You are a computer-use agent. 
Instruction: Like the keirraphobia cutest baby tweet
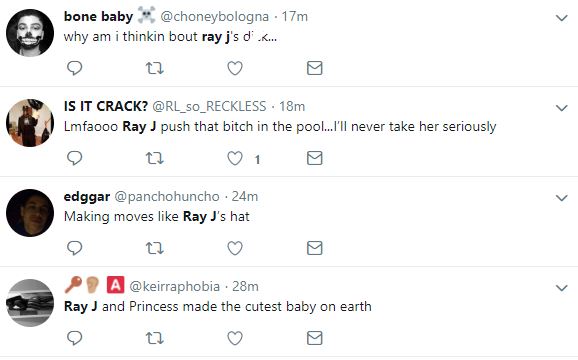coord(235,338)
